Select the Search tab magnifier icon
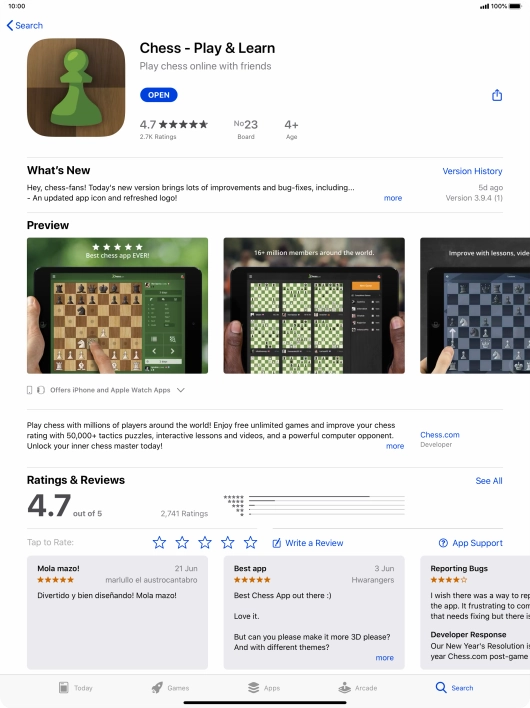This screenshot has height=708, width=530. 441,687
